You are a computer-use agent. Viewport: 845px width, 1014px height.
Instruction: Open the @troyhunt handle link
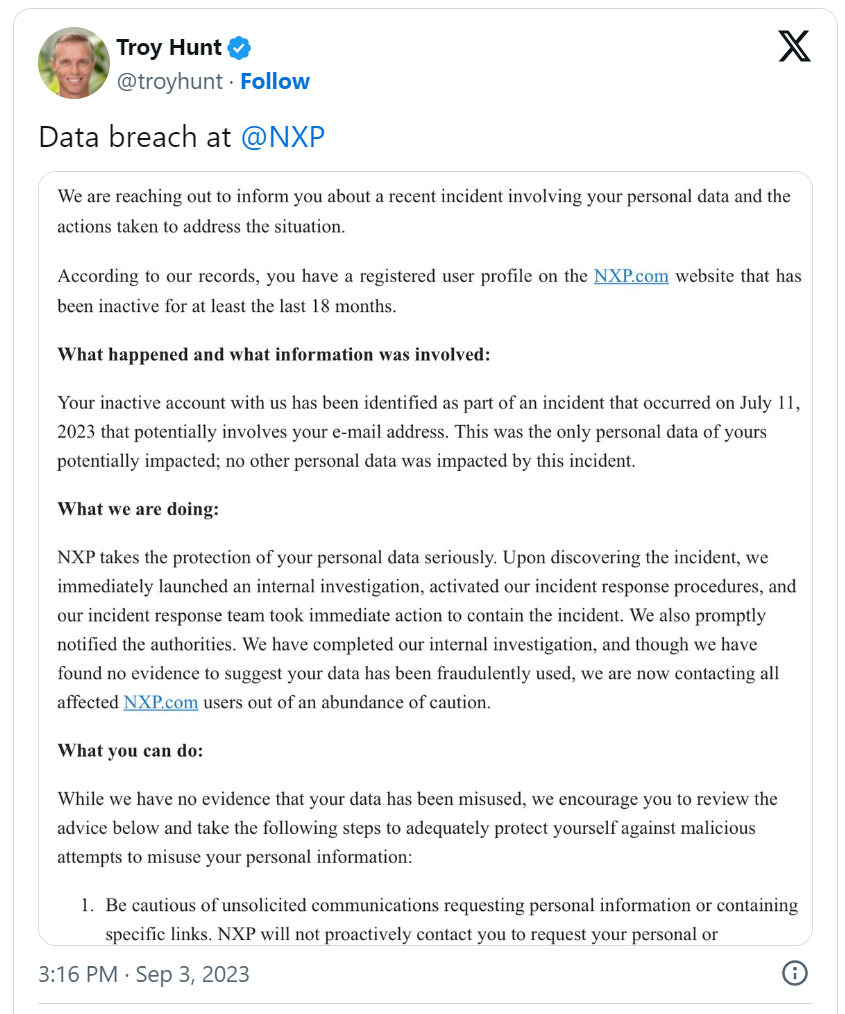coord(169,81)
